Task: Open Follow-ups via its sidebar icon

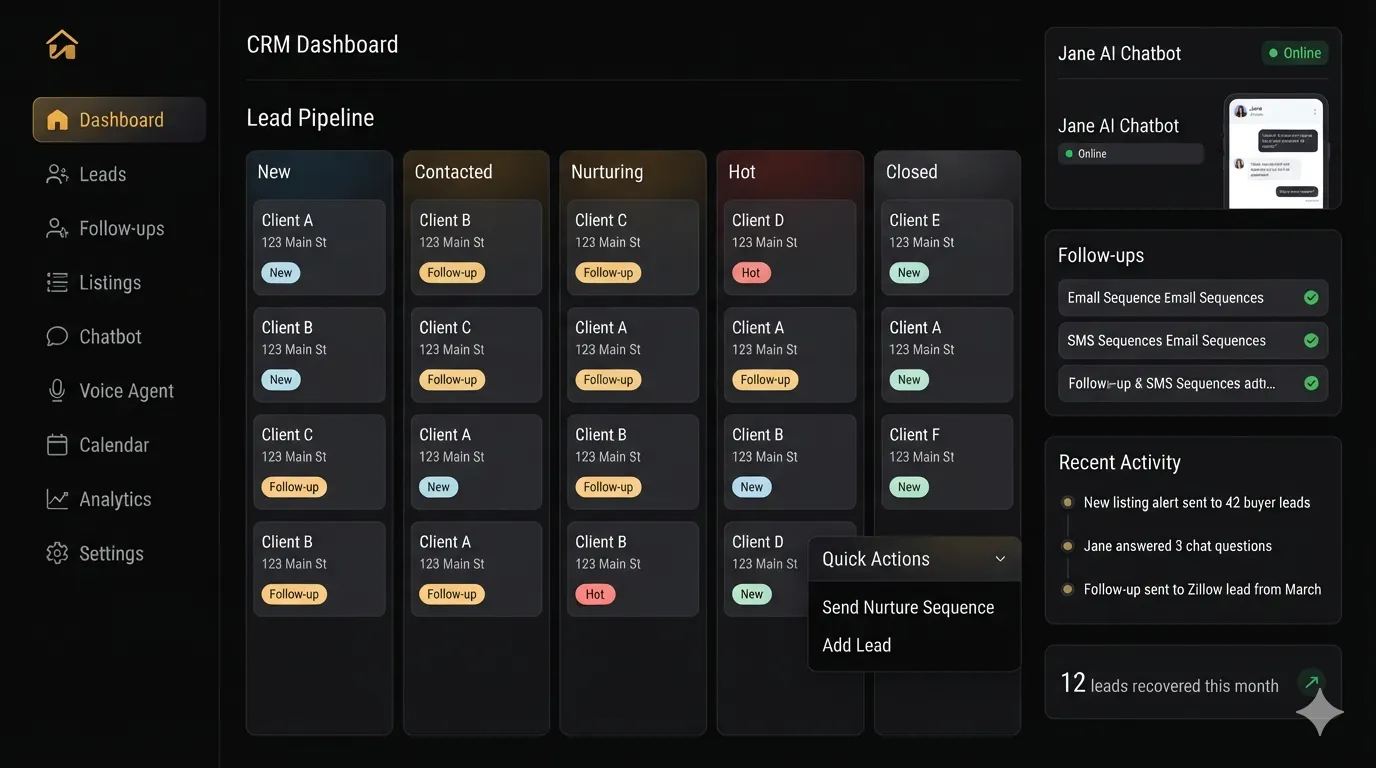Action: (57, 228)
